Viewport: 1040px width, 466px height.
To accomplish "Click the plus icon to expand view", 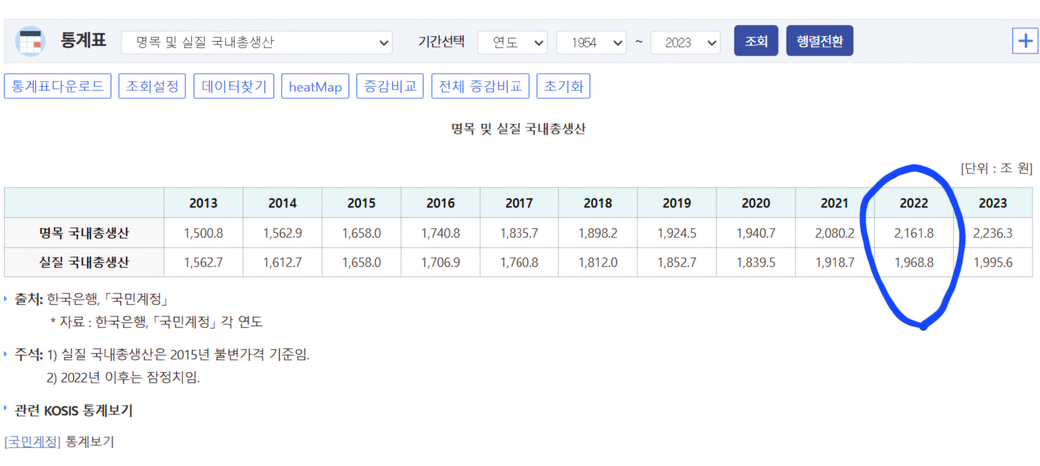I will [x=1025, y=41].
